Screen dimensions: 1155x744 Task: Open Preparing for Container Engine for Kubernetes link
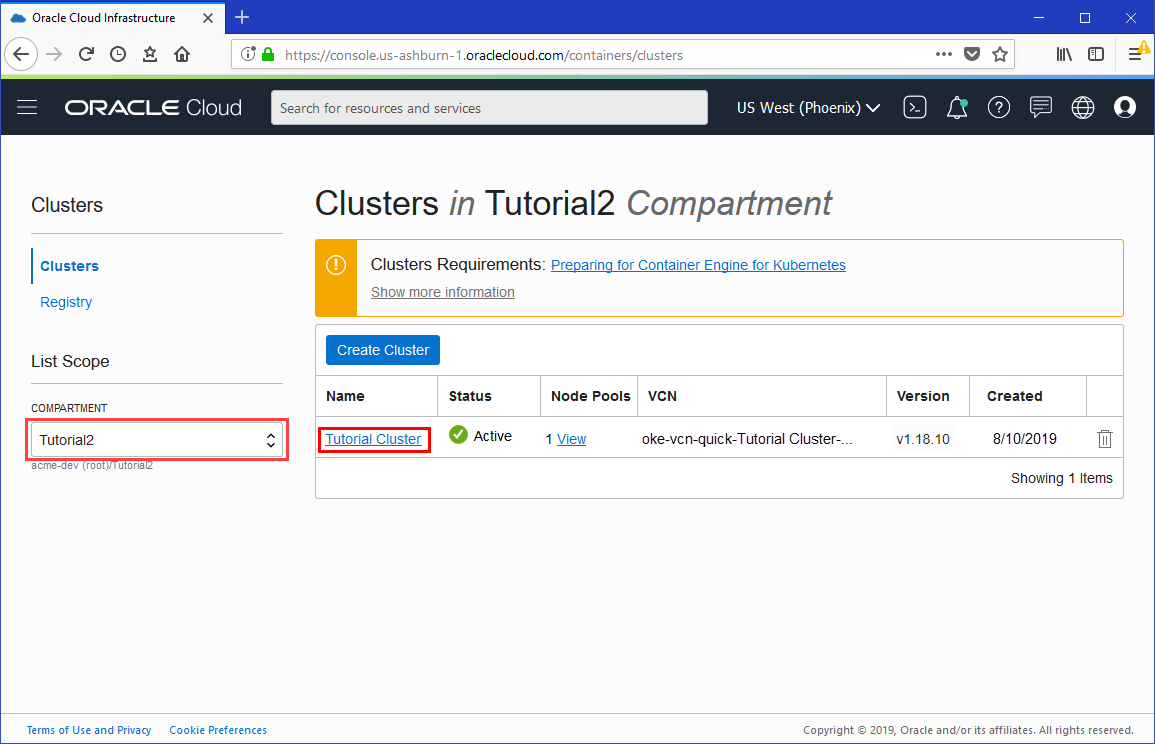pyautogui.click(x=698, y=265)
